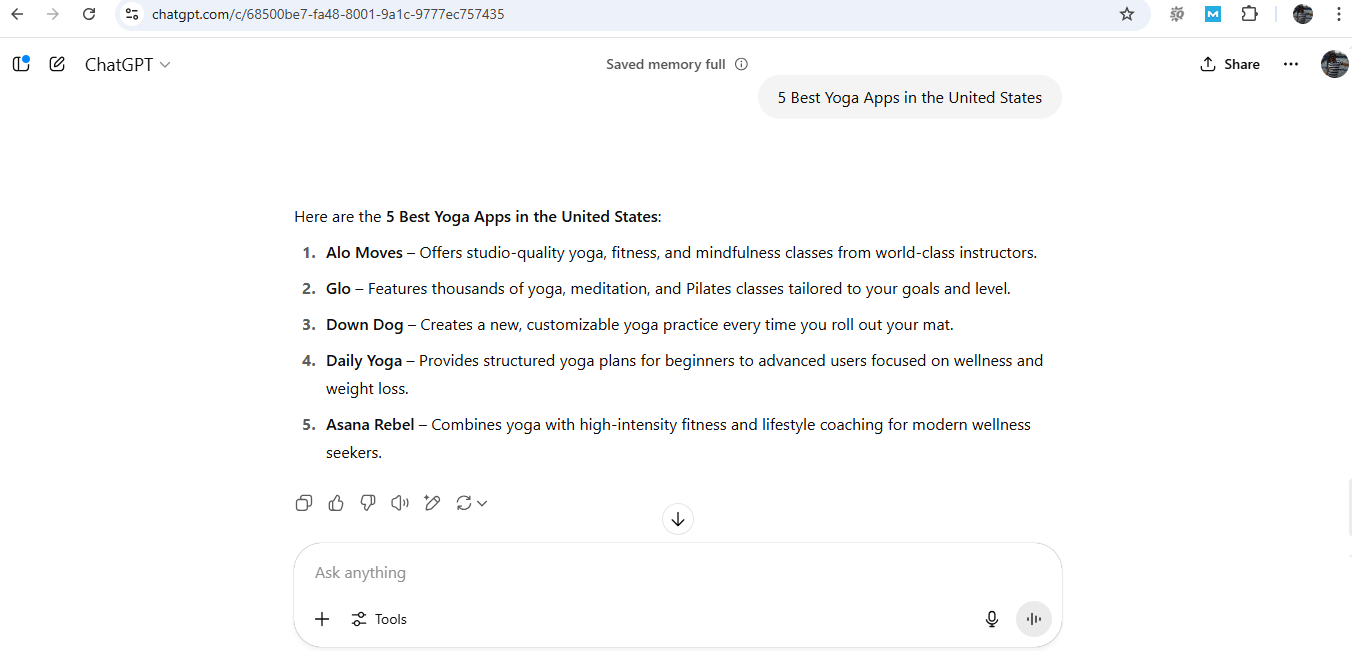The image size is (1352, 651).
Task: Start voice mode with waveform button
Action: [1034, 619]
